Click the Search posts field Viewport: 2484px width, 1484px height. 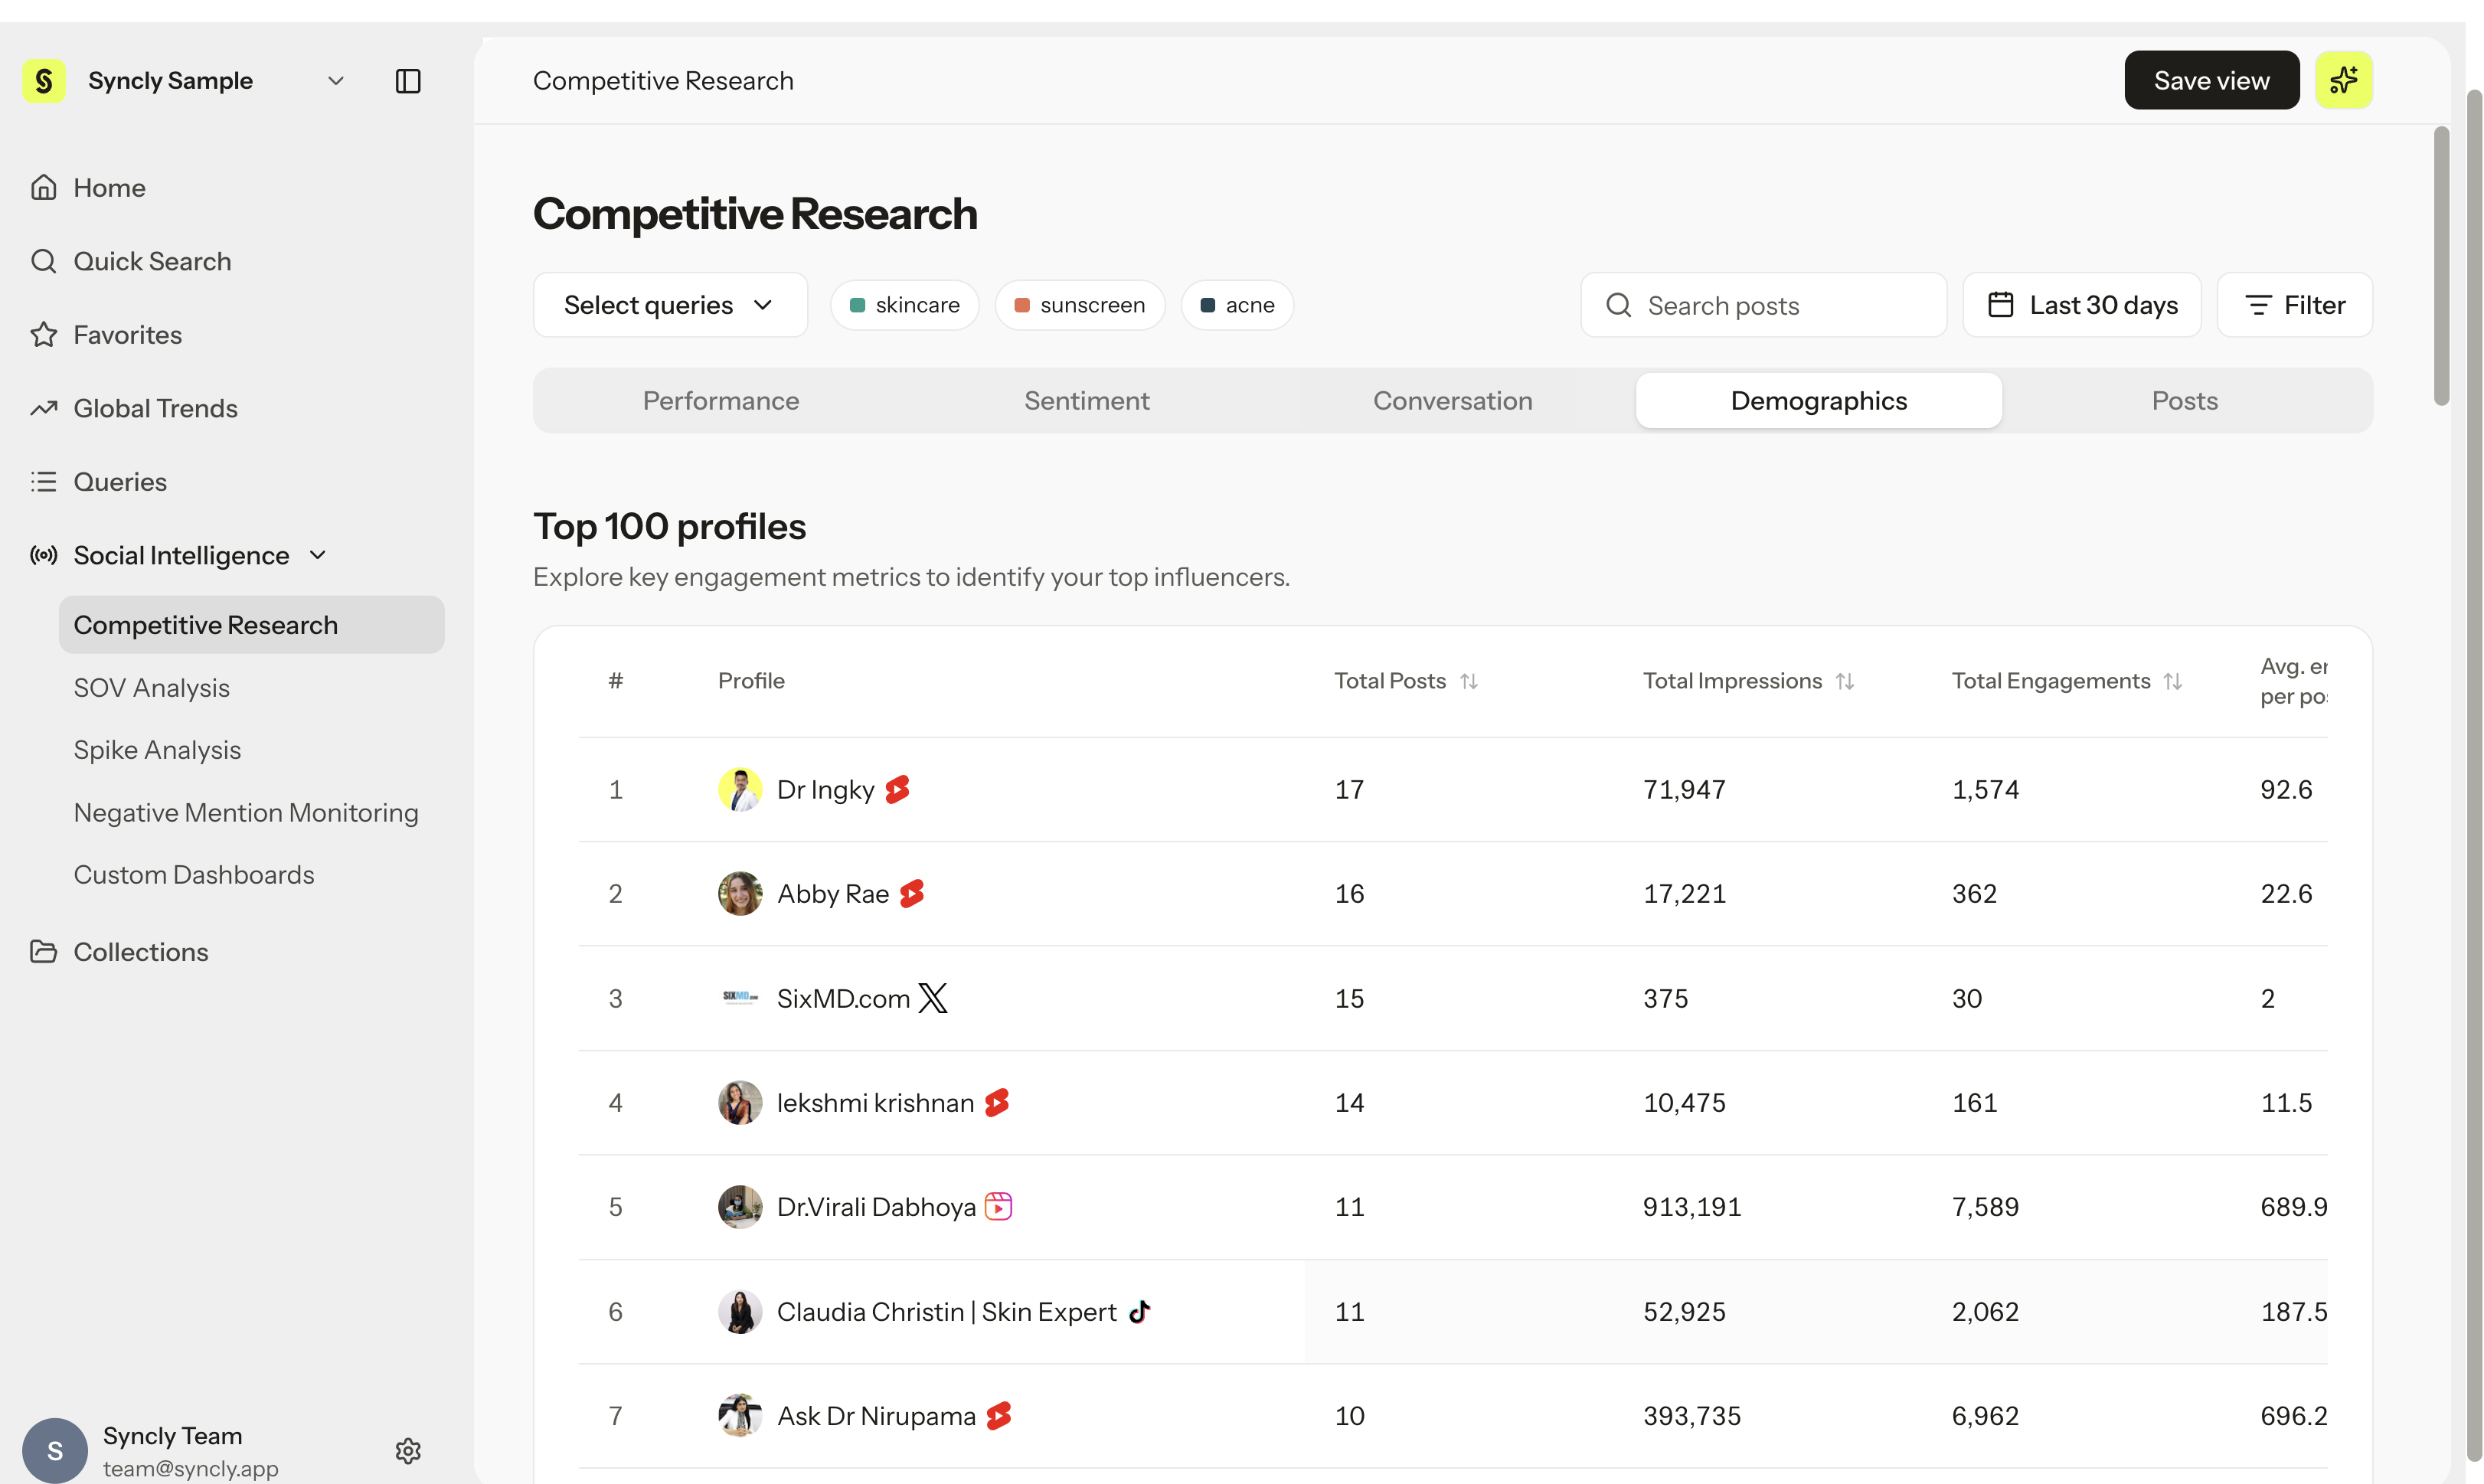click(1764, 305)
